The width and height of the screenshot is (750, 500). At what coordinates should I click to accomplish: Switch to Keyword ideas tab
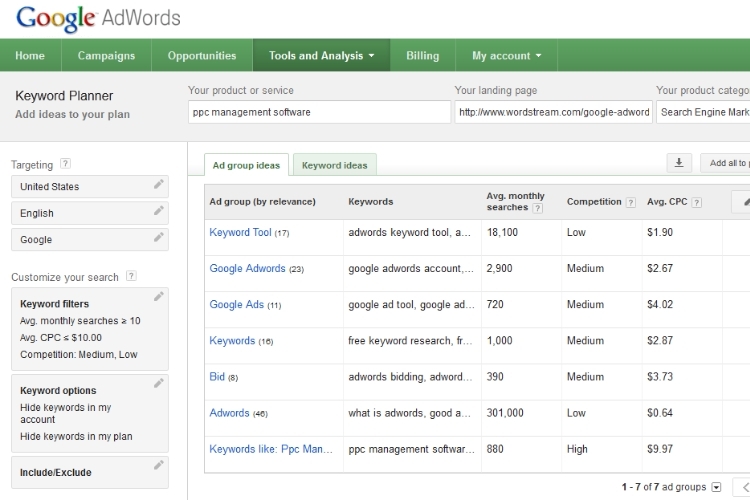334,165
